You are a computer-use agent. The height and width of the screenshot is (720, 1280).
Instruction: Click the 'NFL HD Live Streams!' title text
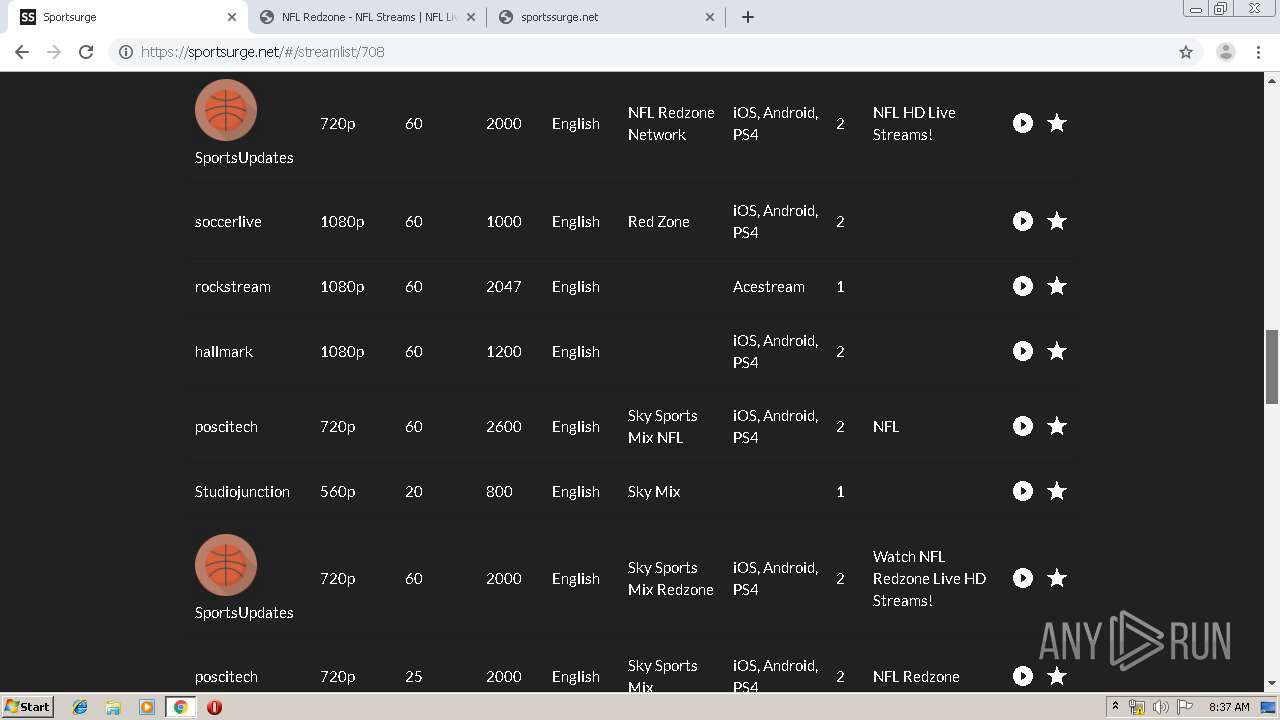[914, 124]
